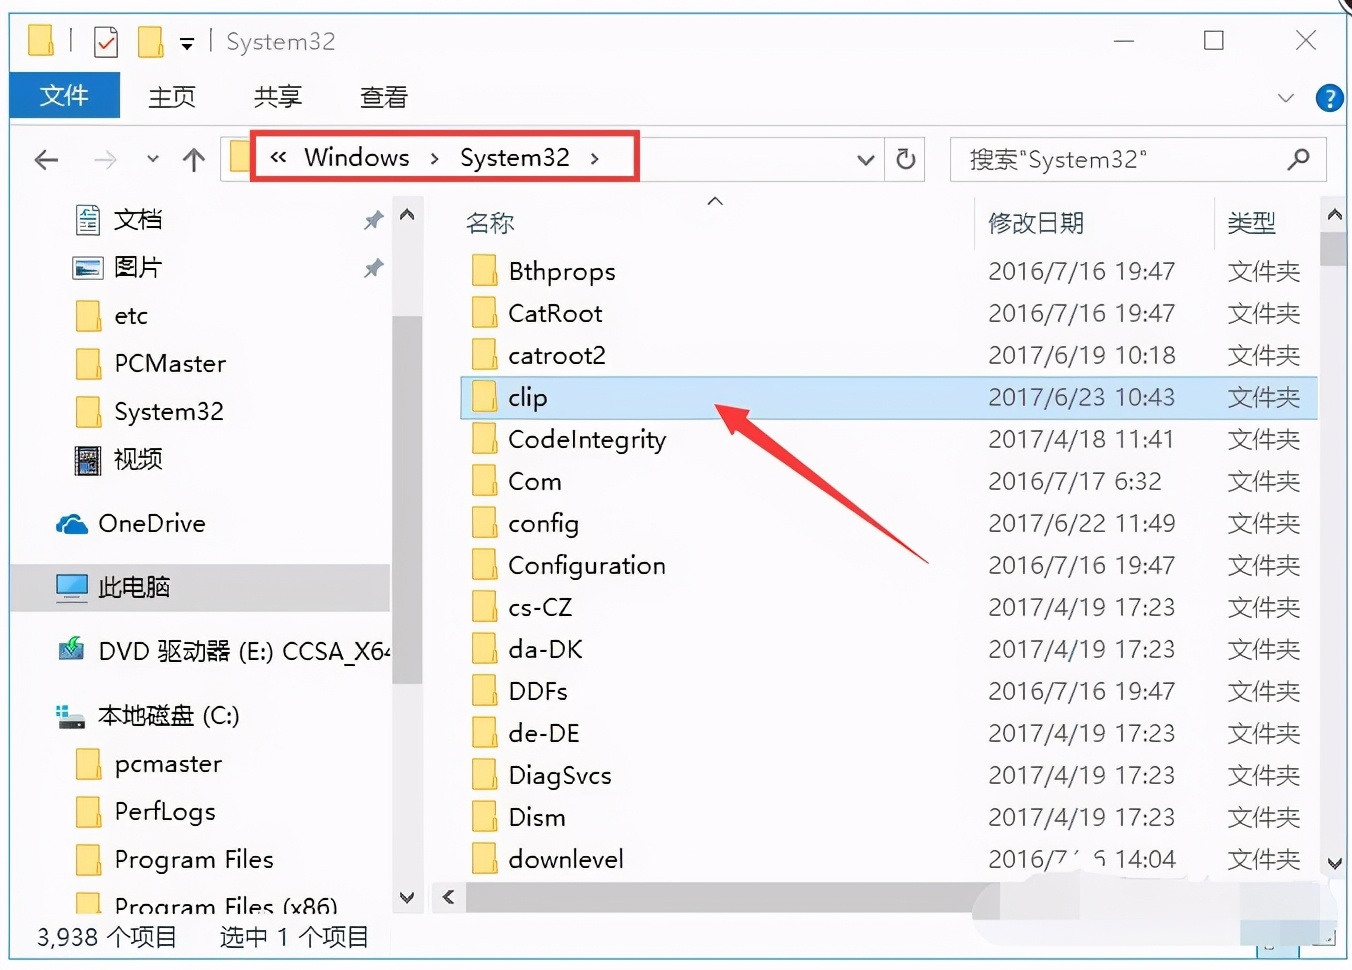Click the new folder icon in Quick Access Toolbar

pyautogui.click(x=150, y=41)
